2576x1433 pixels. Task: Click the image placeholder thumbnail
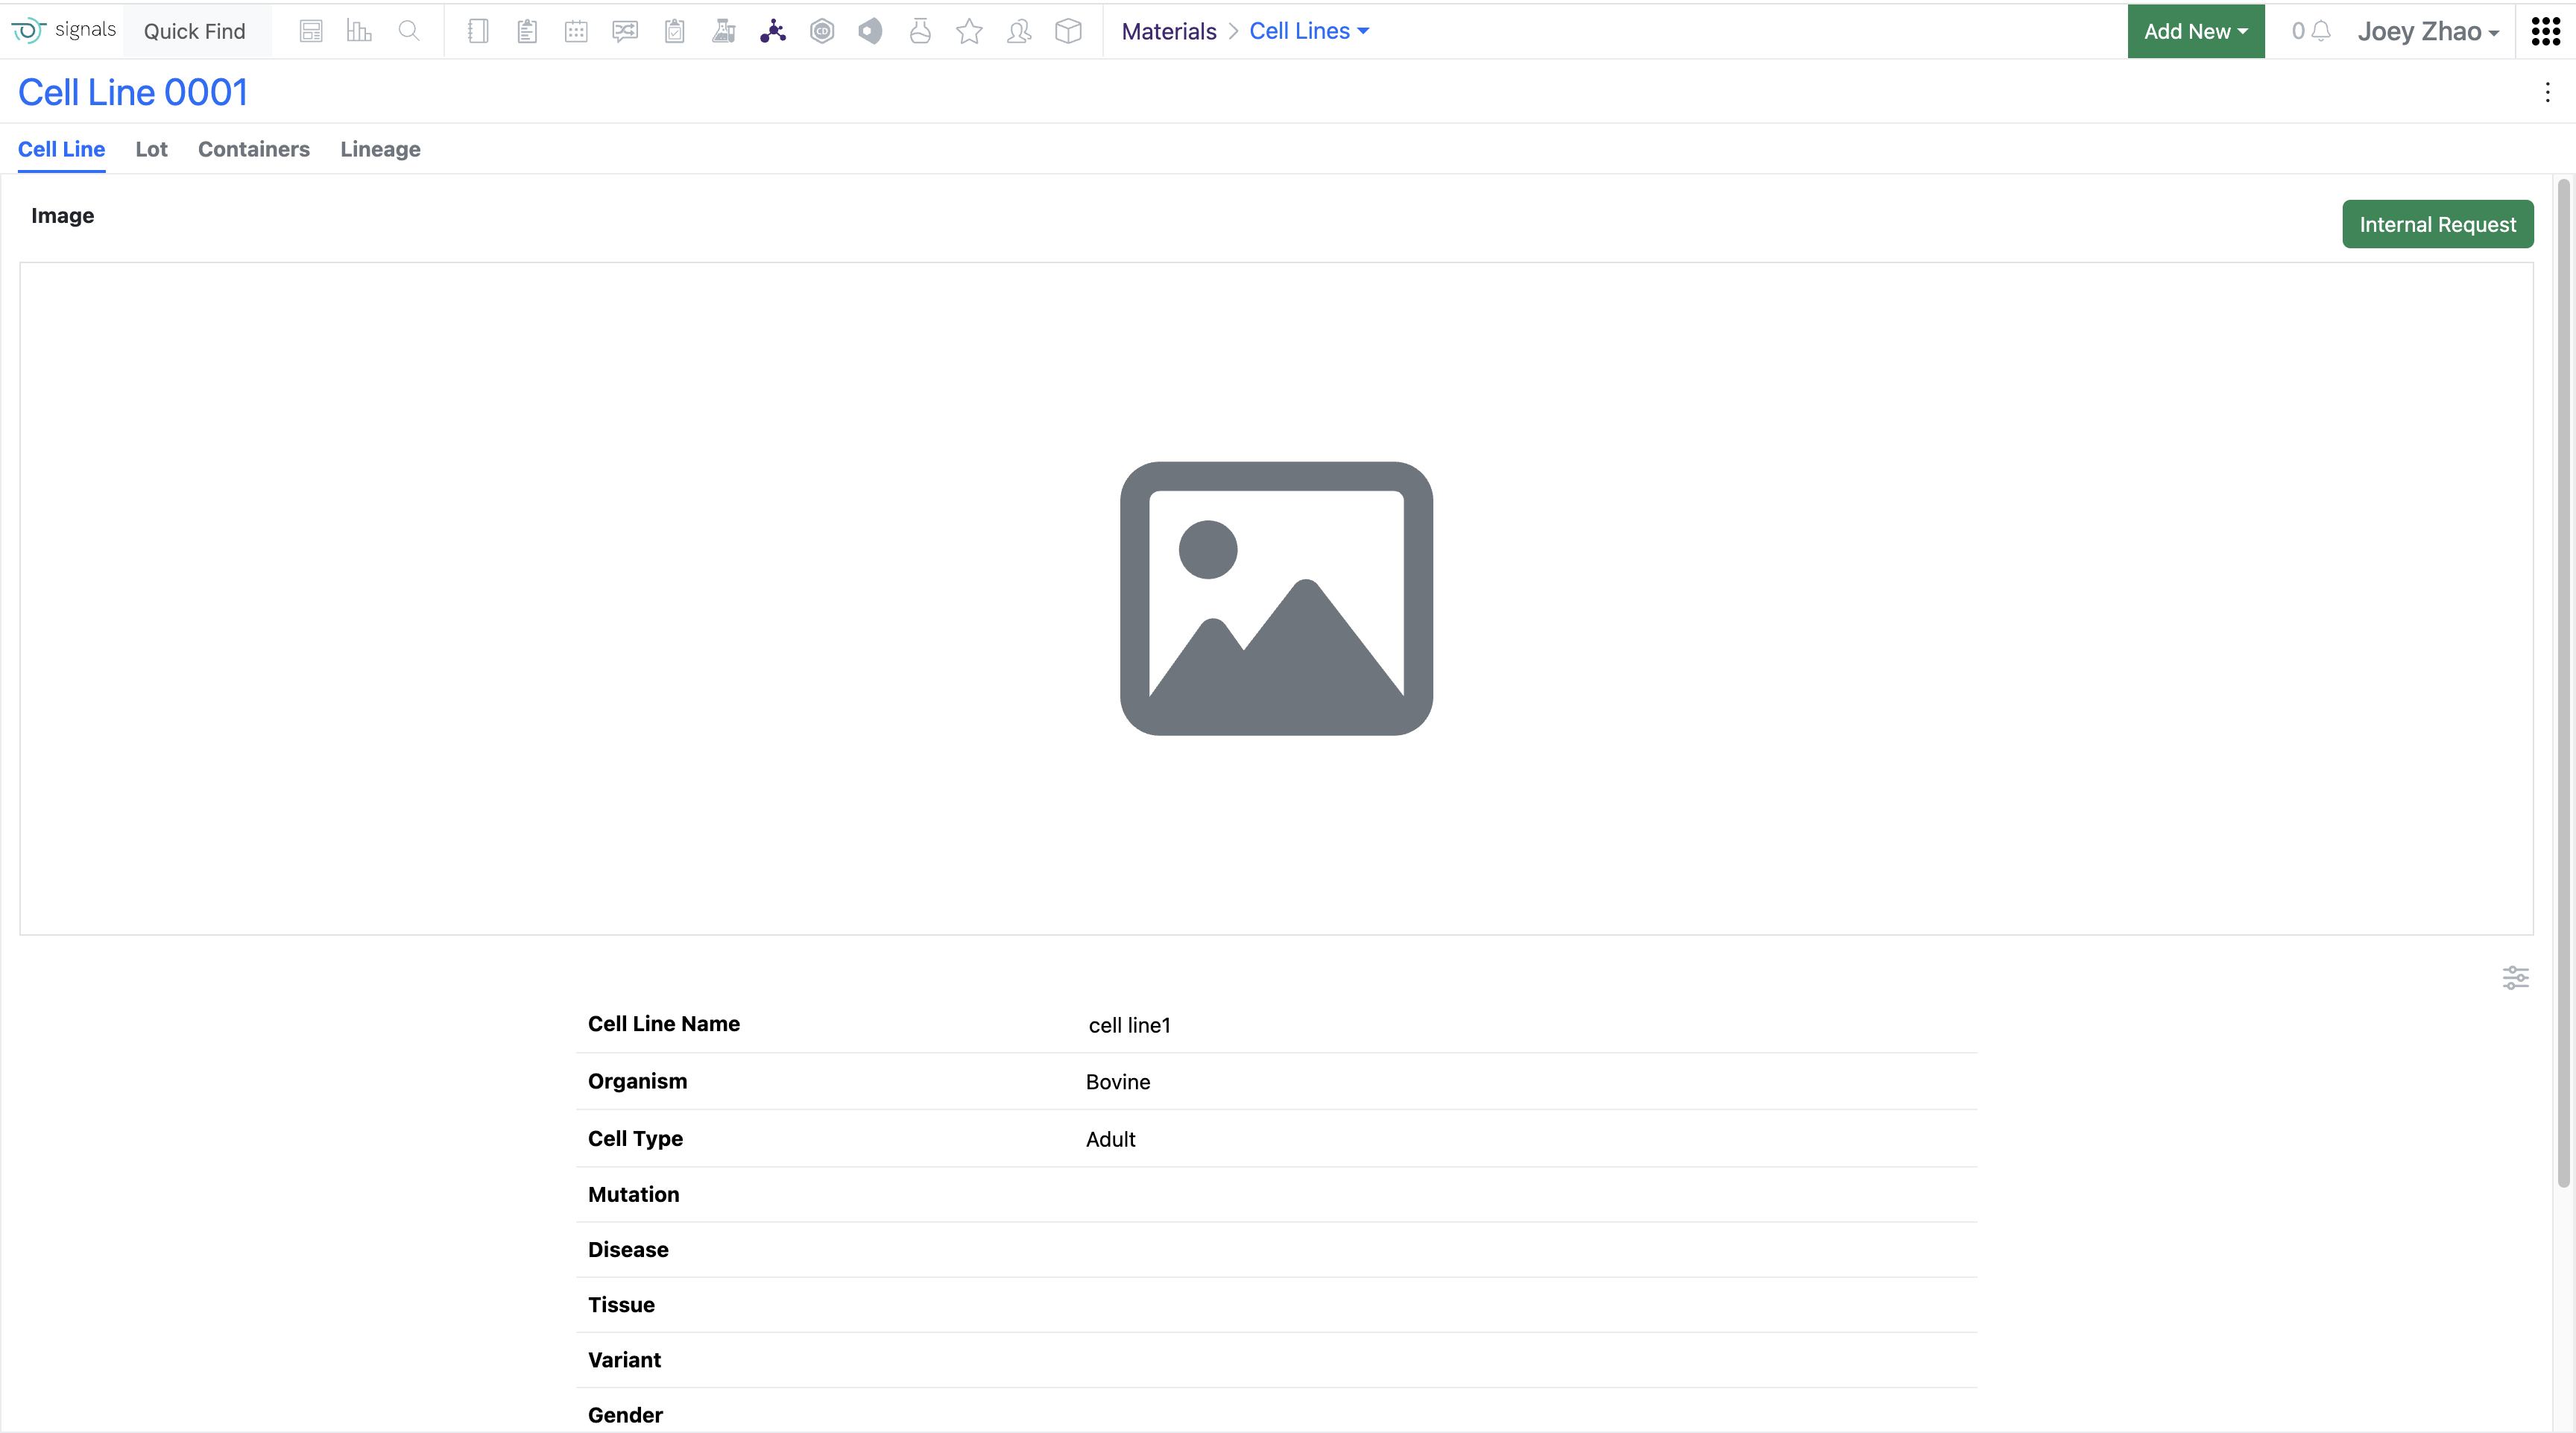[1276, 598]
